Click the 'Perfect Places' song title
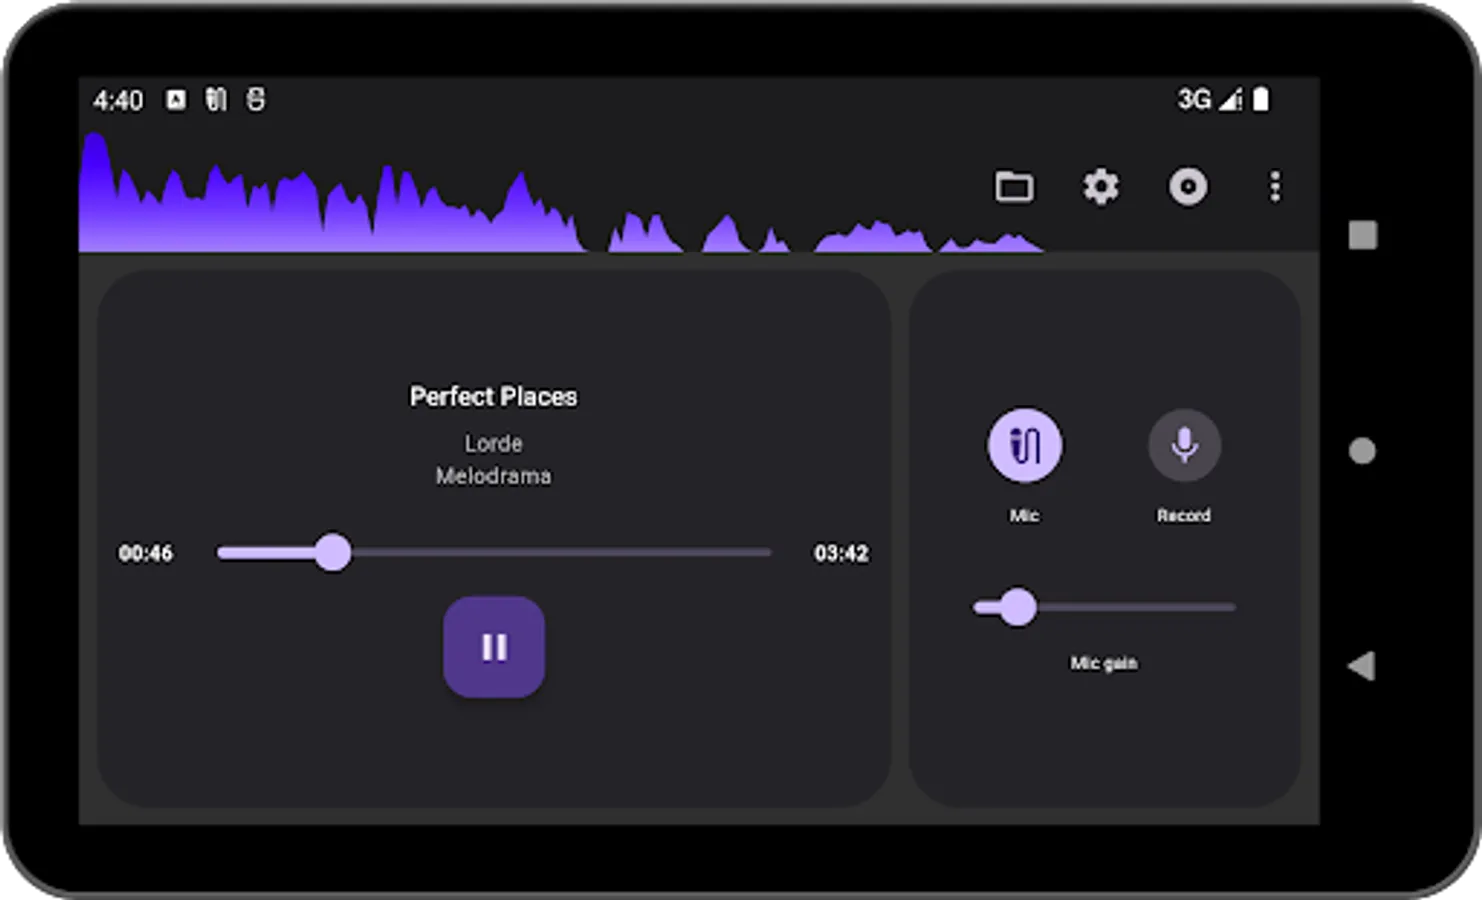Screen dimensions: 1482x900 point(493,397)
